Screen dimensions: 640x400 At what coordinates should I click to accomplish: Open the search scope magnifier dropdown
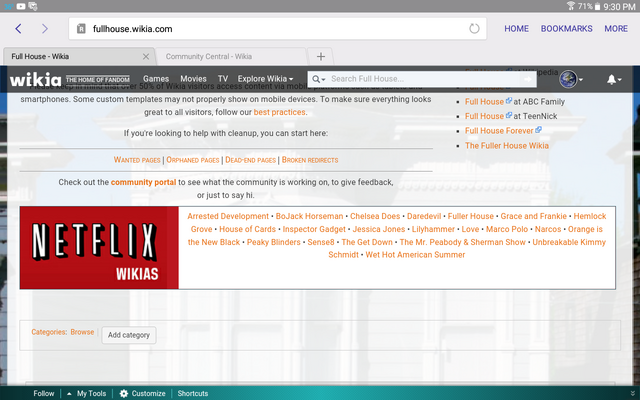point(318,79)
